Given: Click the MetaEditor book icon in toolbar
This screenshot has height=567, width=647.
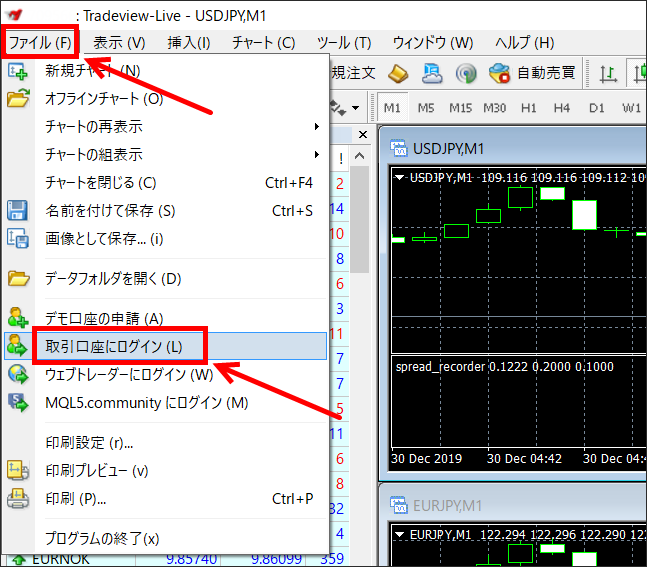Looking at the screenshot, I should coord(398,73).
